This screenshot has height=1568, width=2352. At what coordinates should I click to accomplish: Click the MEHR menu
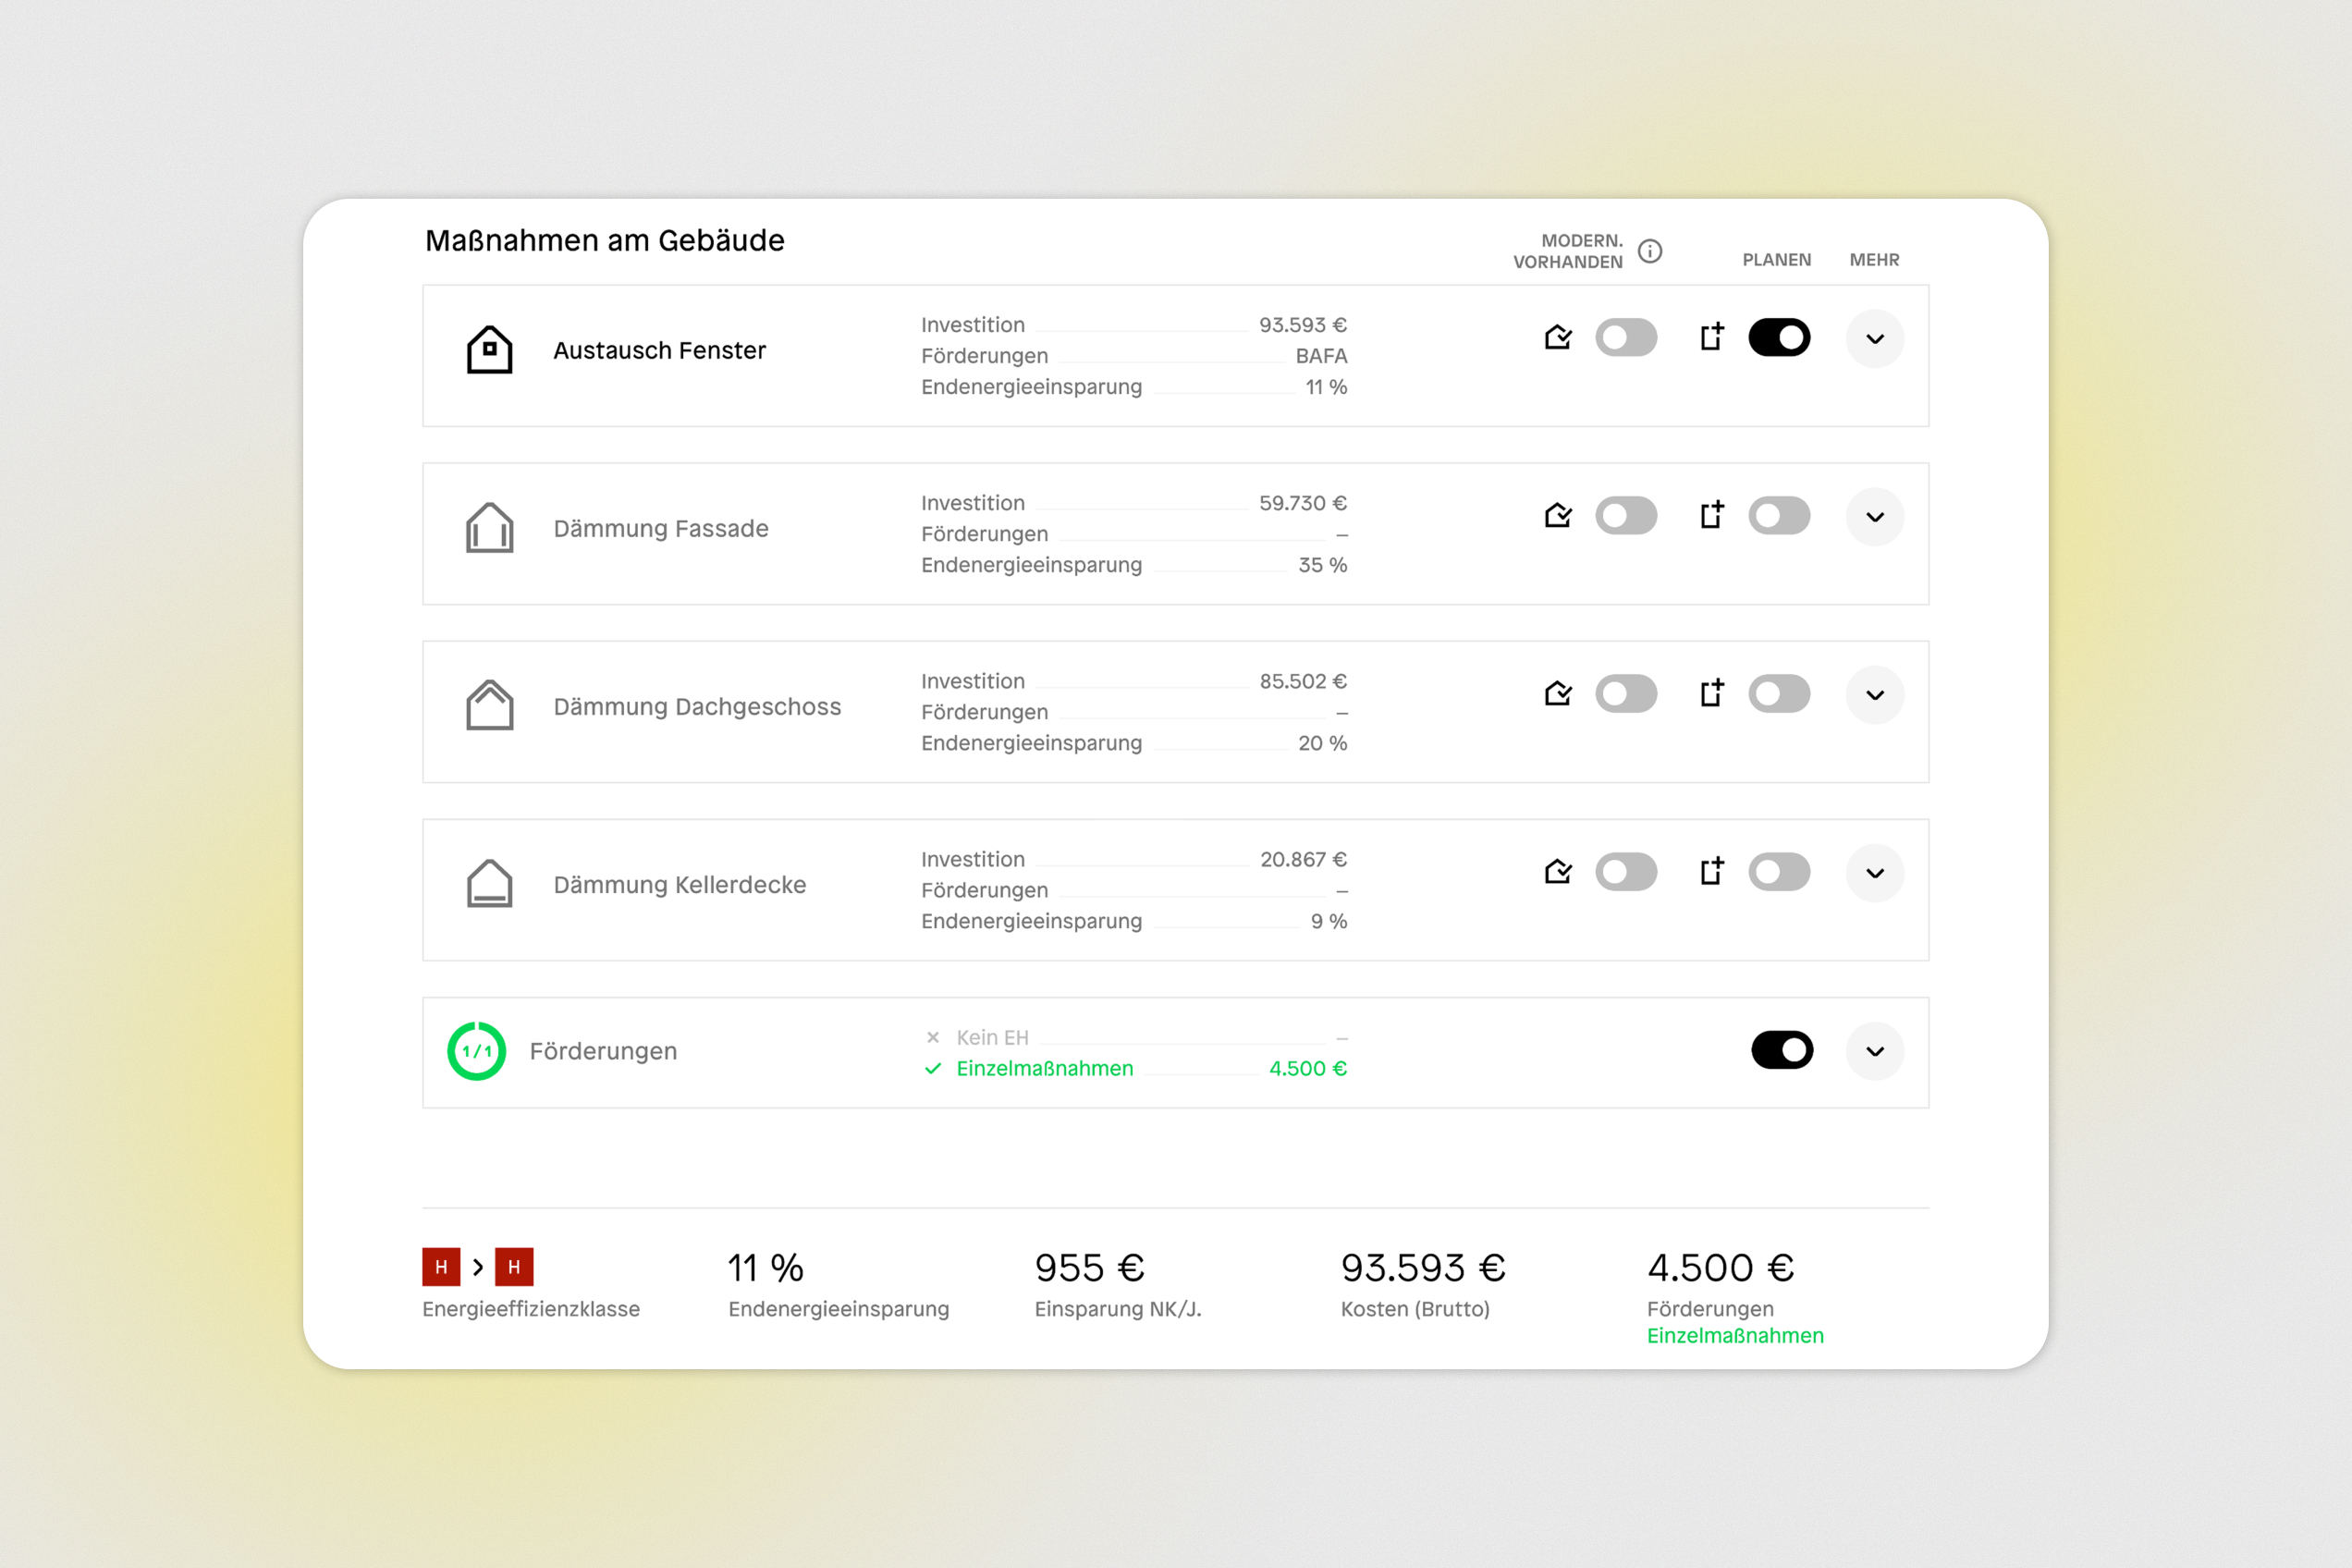[1875, 259]
